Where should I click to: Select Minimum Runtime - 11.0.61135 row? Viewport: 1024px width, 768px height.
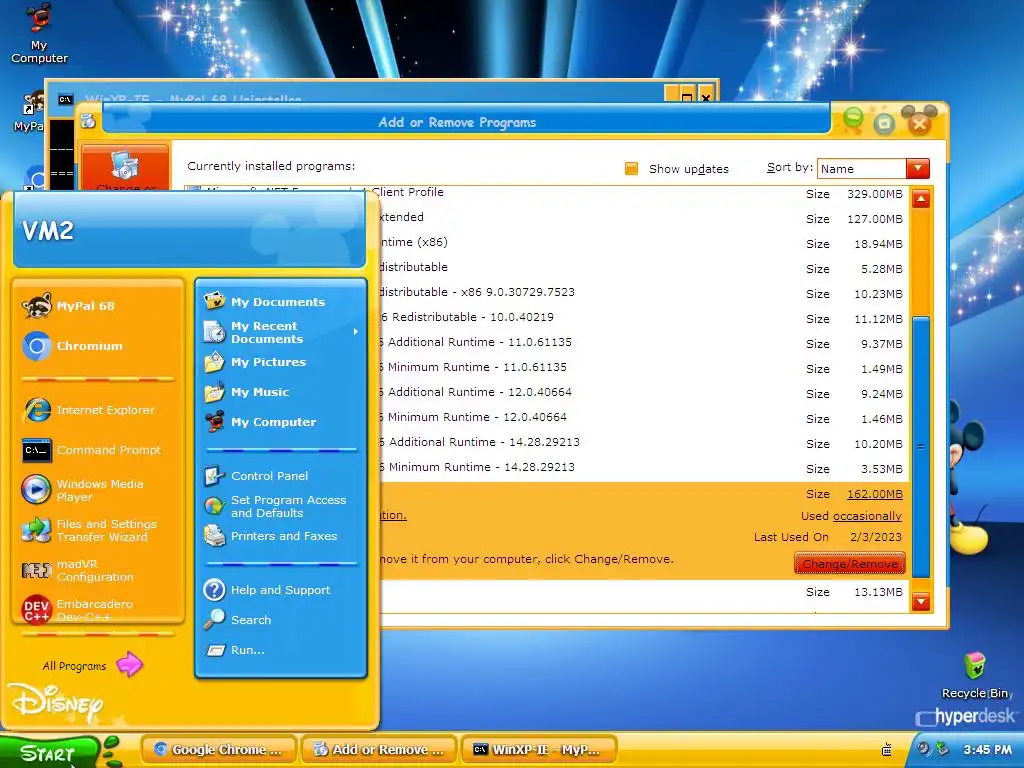(644, 368)
